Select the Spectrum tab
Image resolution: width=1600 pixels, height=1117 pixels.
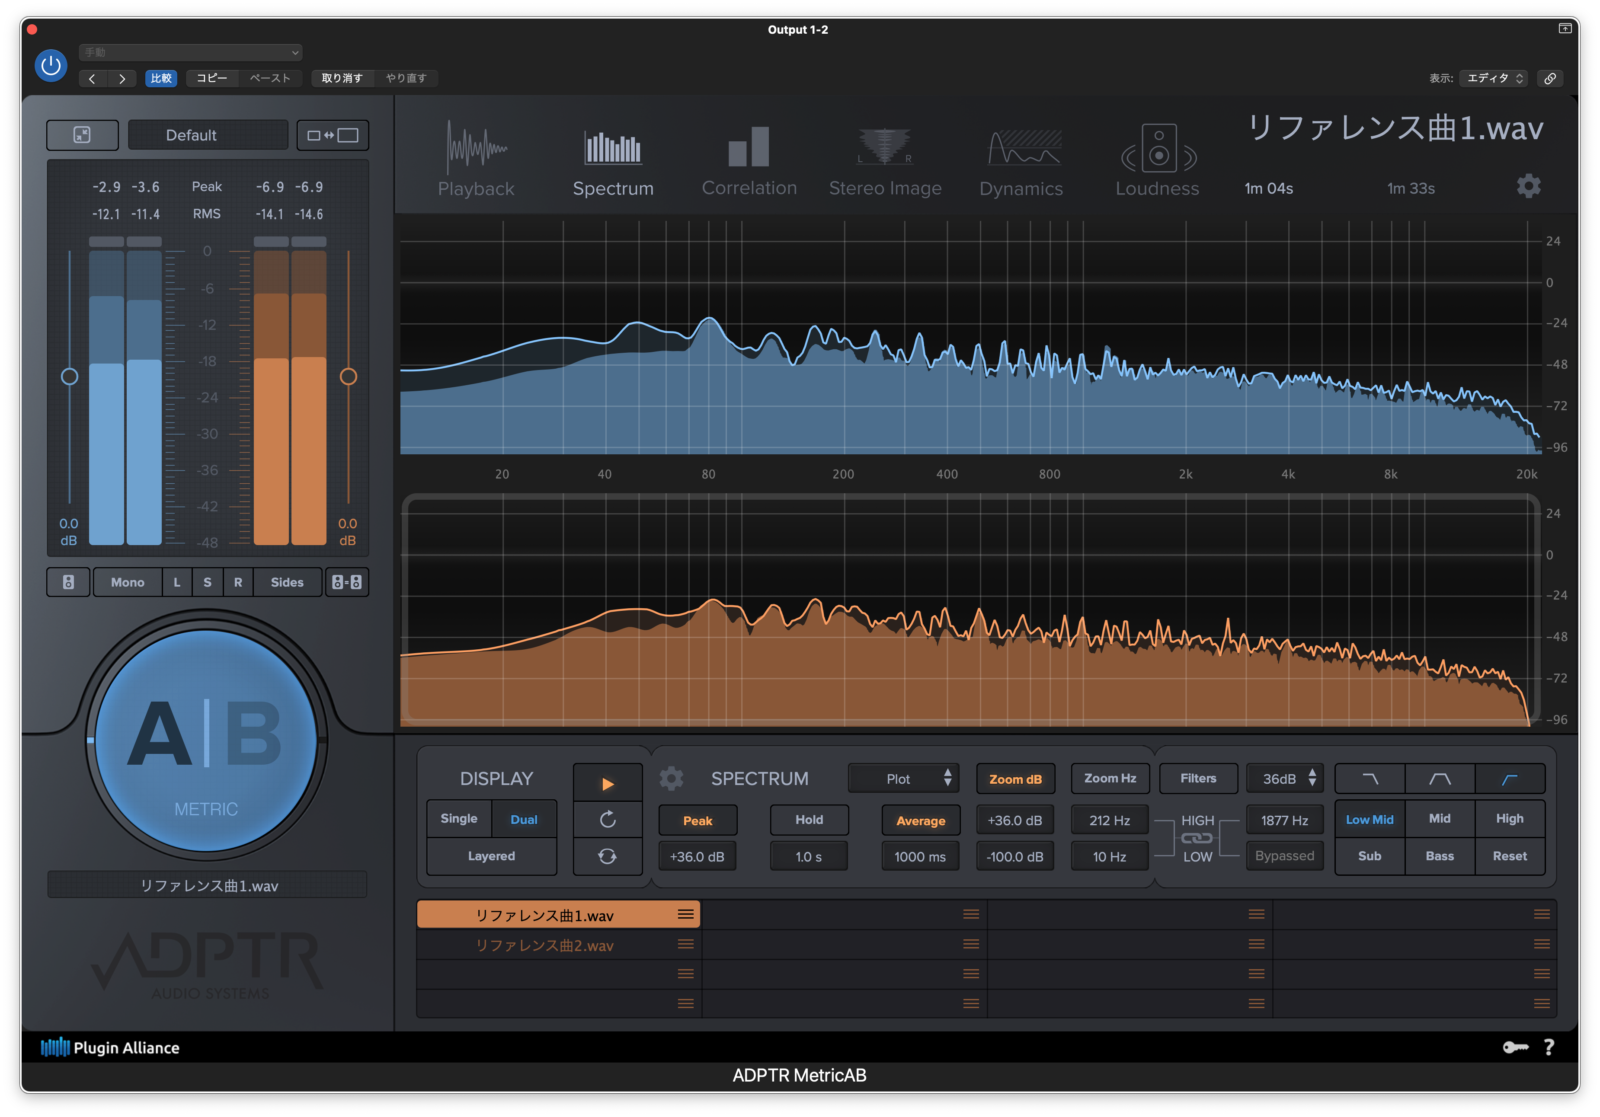coord(613,160)
